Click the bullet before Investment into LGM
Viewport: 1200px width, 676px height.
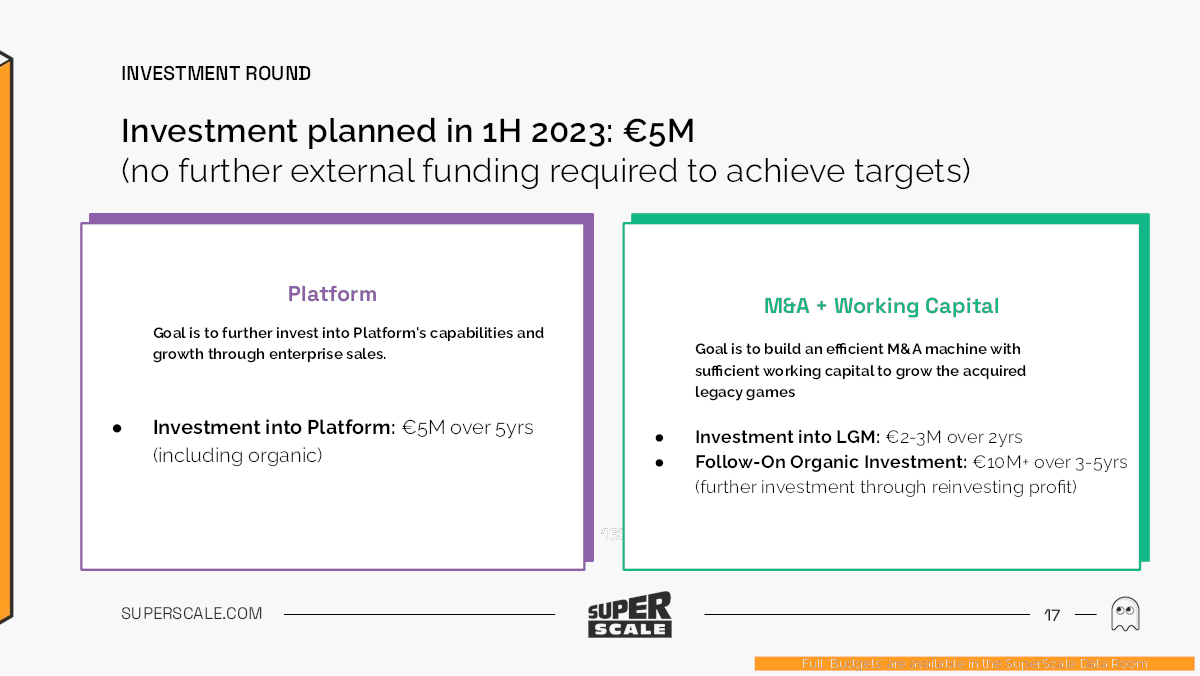(659, 438)
